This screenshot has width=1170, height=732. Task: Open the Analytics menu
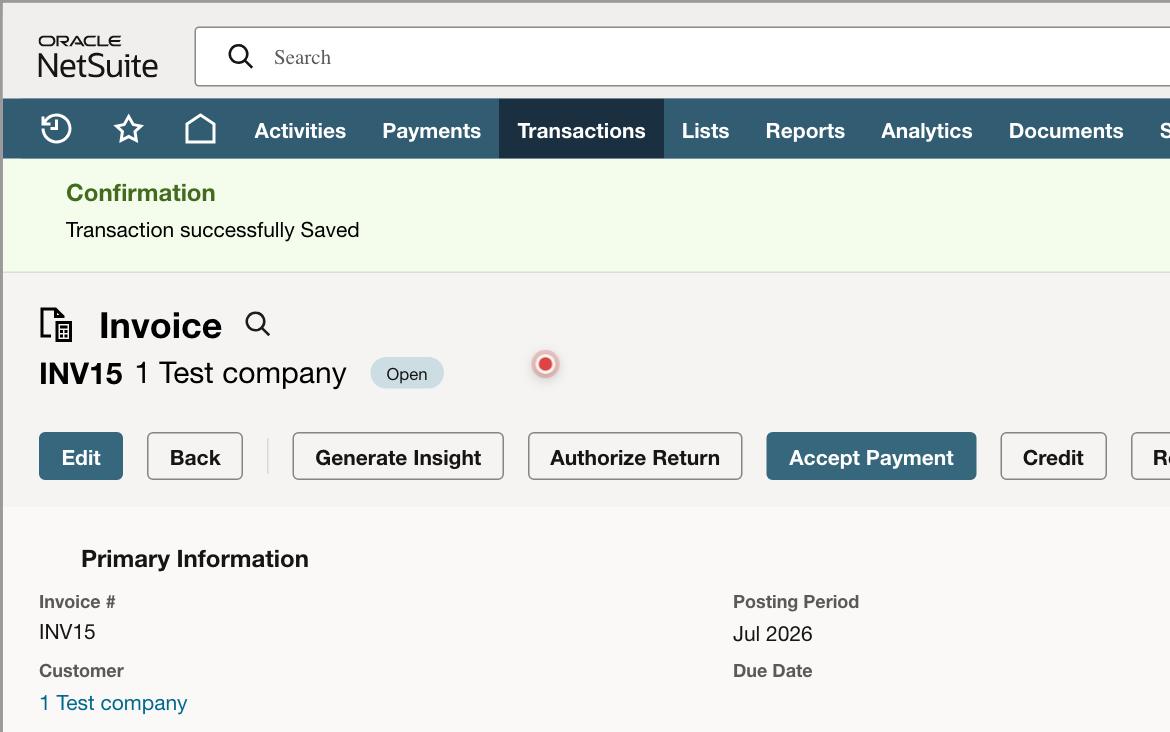pos(927,131)
